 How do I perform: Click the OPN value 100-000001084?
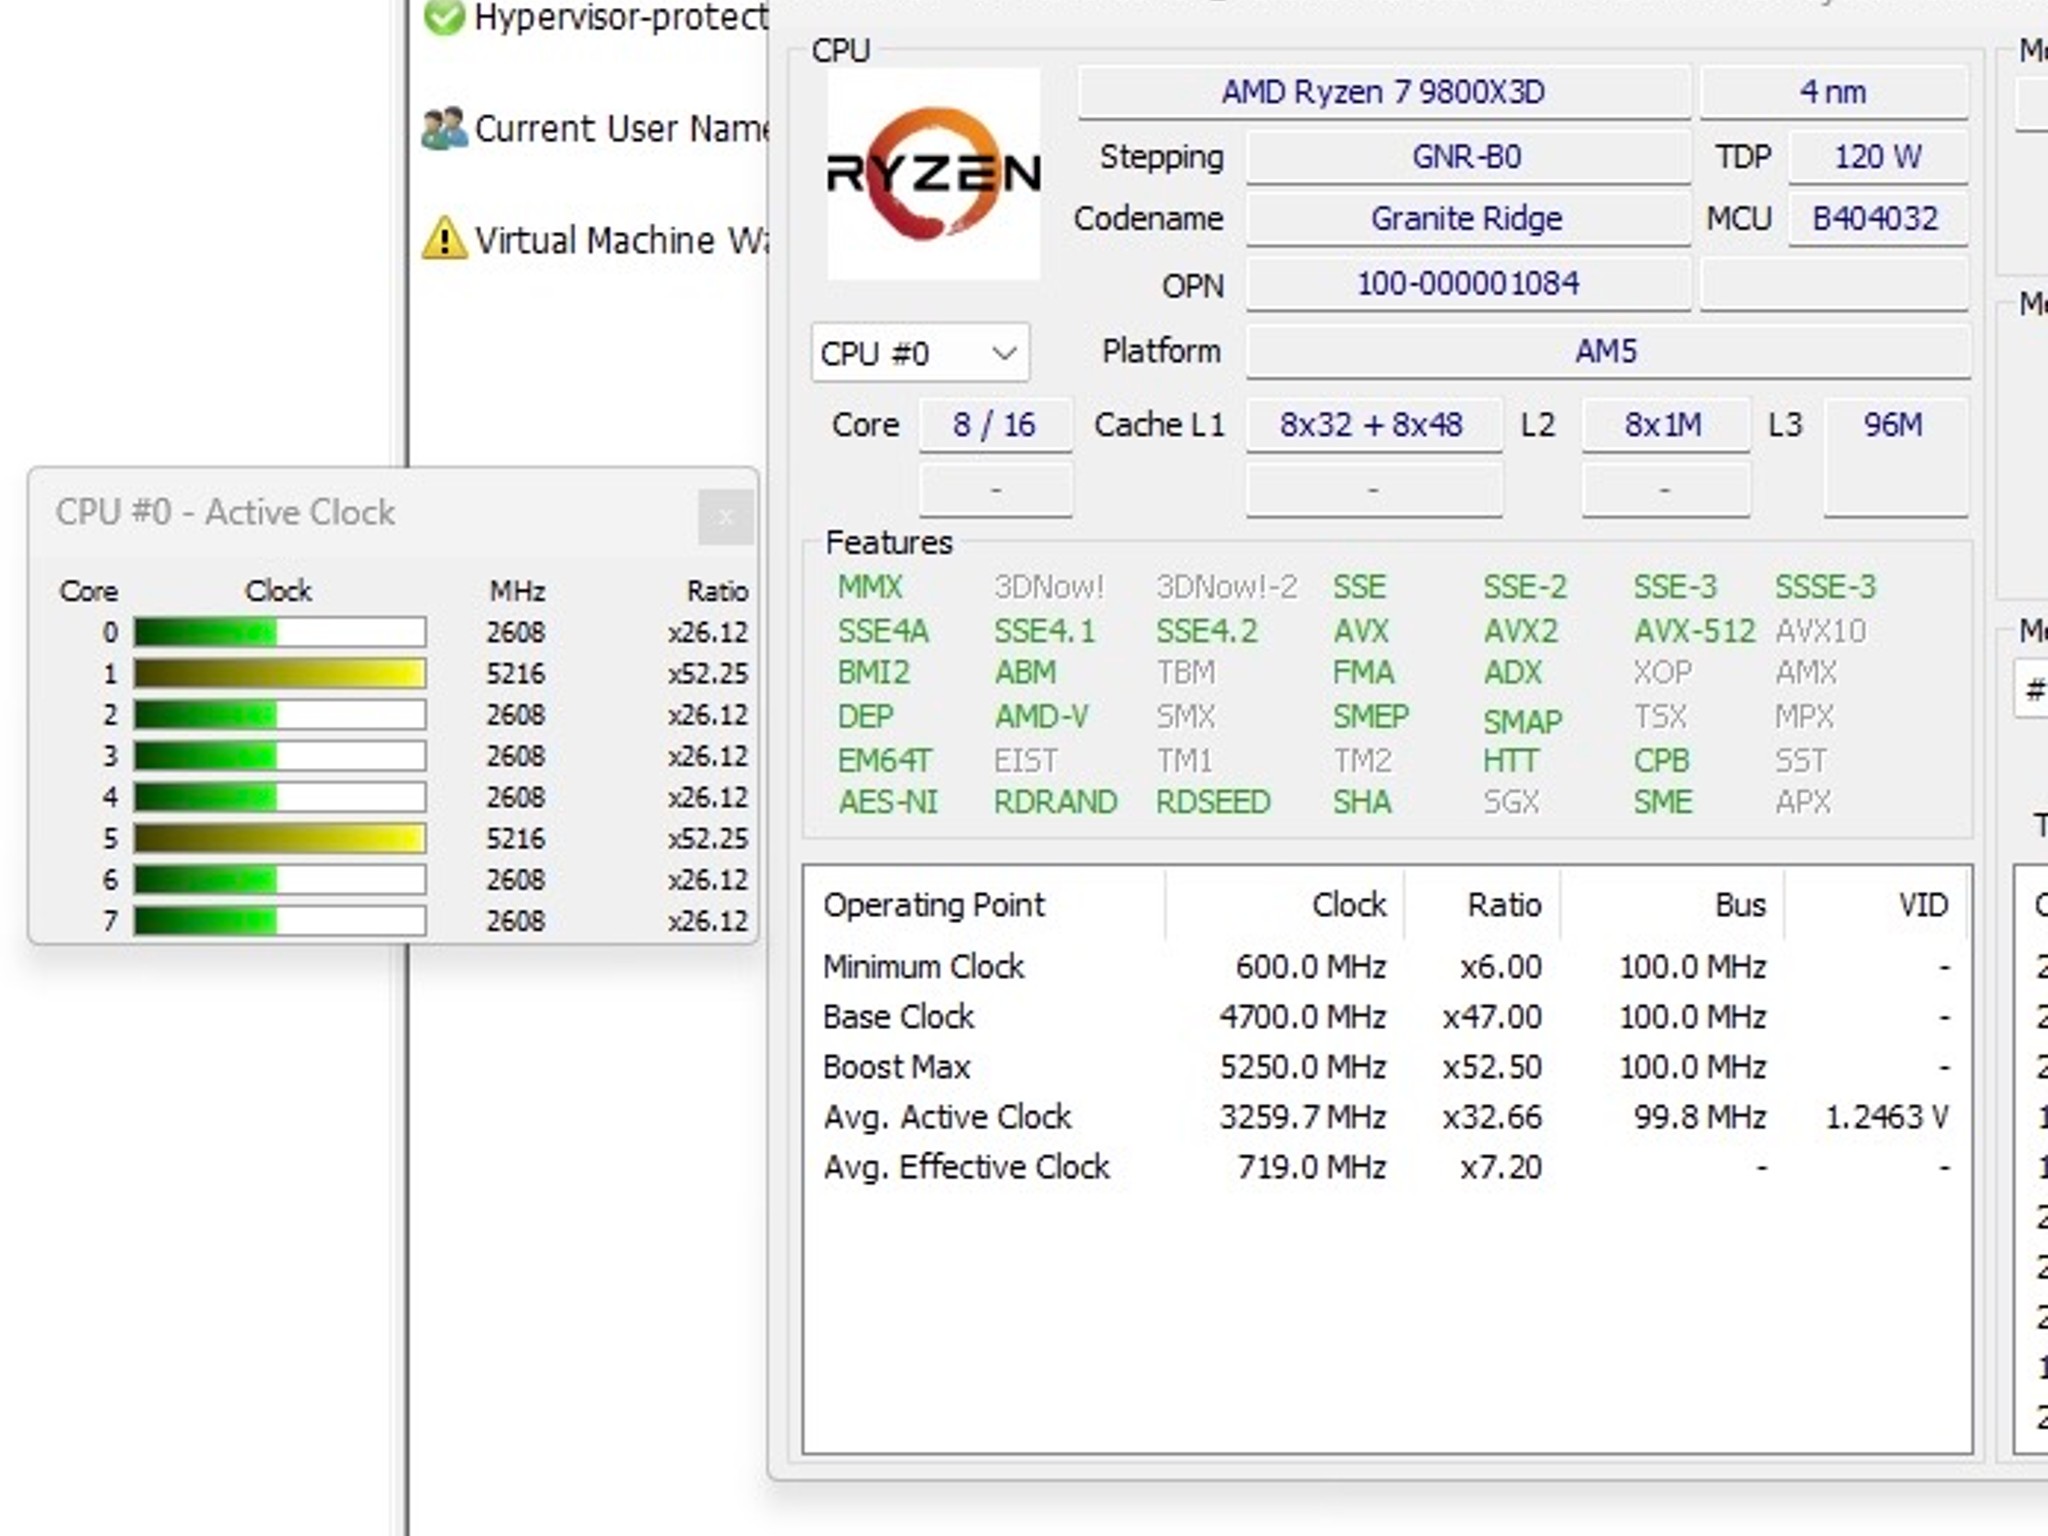pyautogui.click(x=1467, y=284)
